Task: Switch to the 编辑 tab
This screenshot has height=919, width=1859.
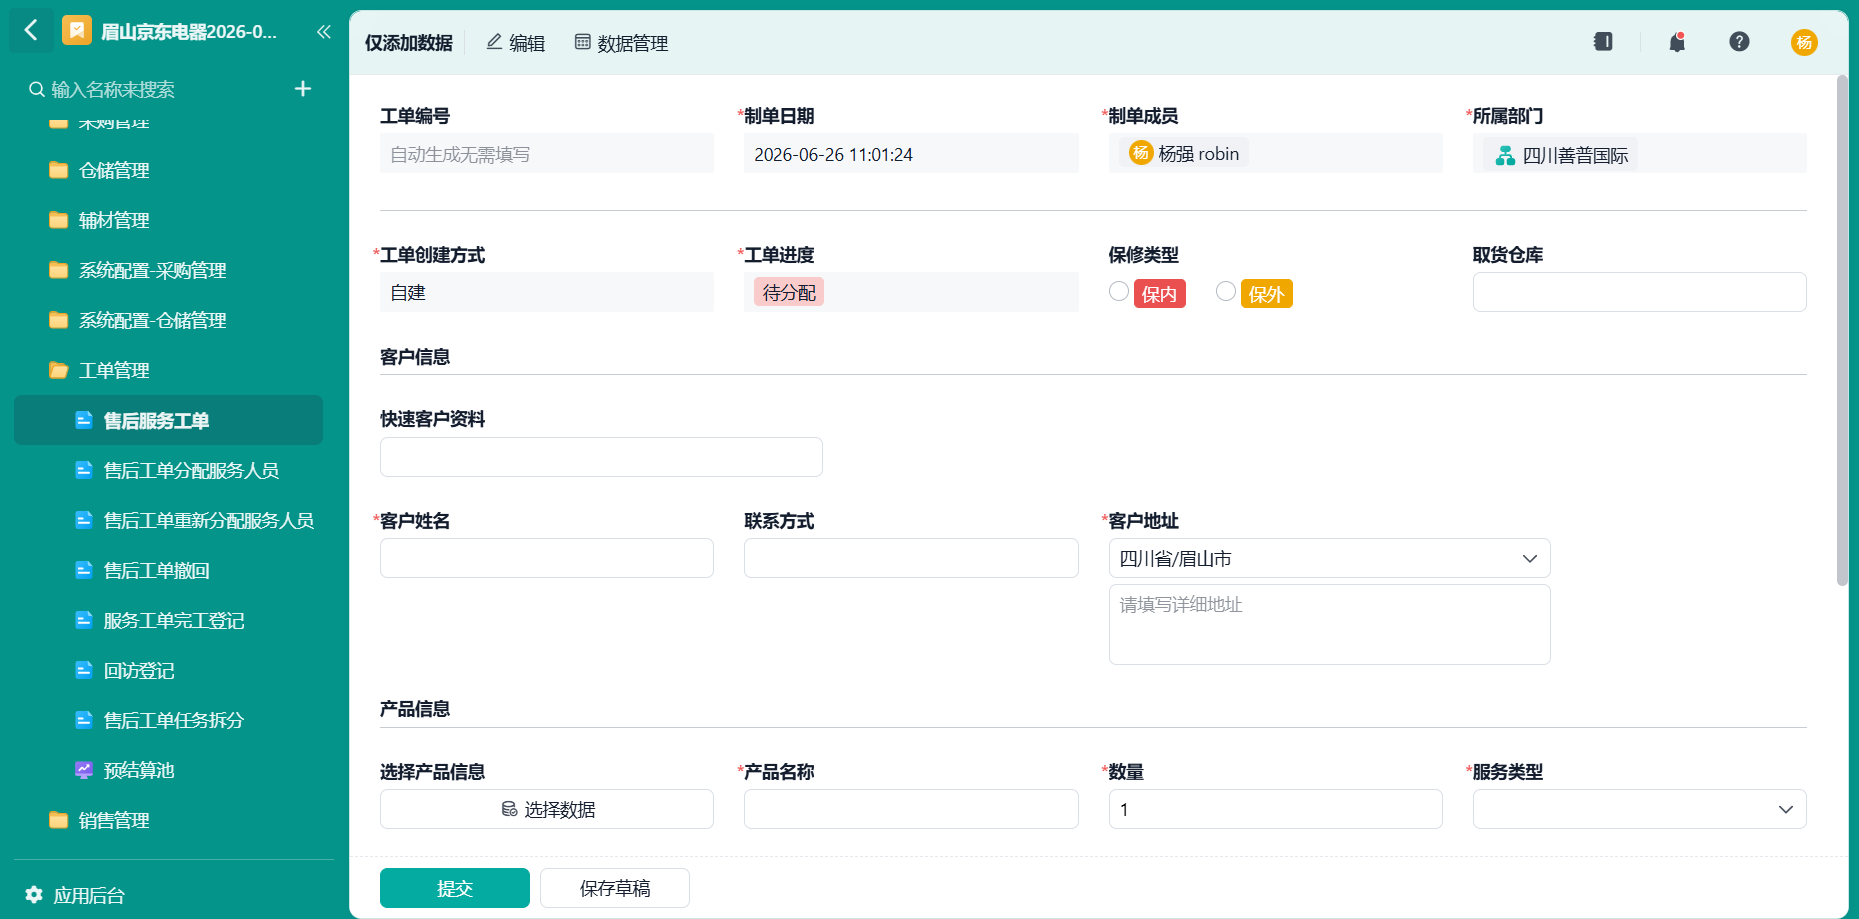Action: (515, 43)
